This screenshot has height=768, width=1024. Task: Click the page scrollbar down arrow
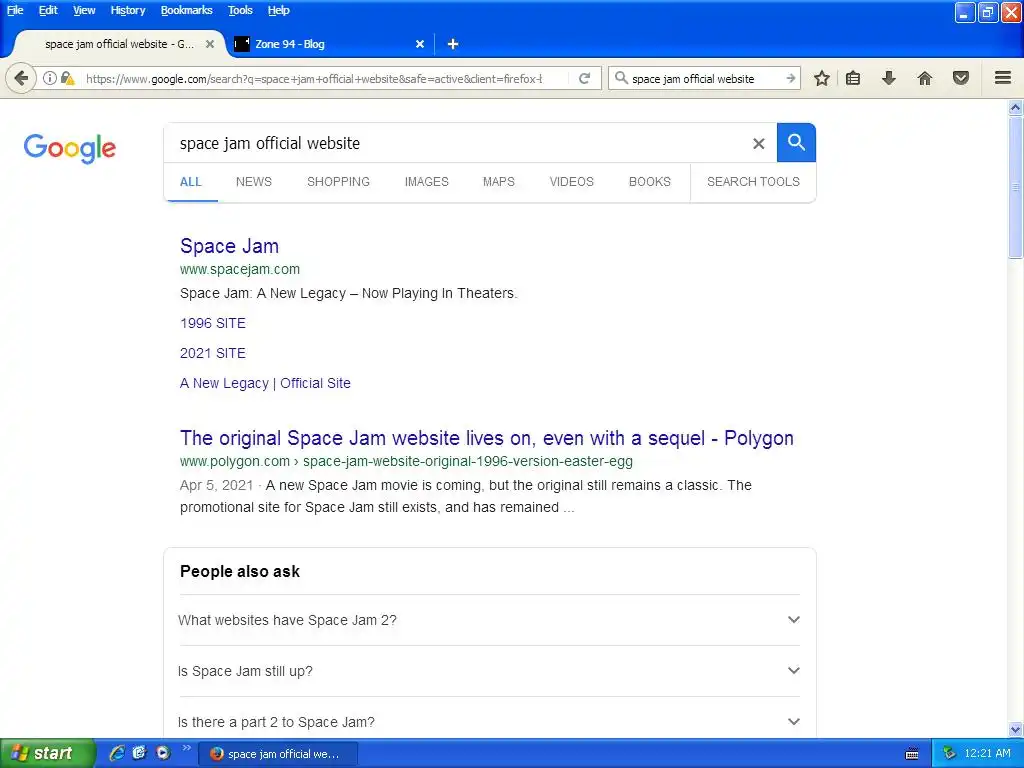click(x=1016, y=729)
